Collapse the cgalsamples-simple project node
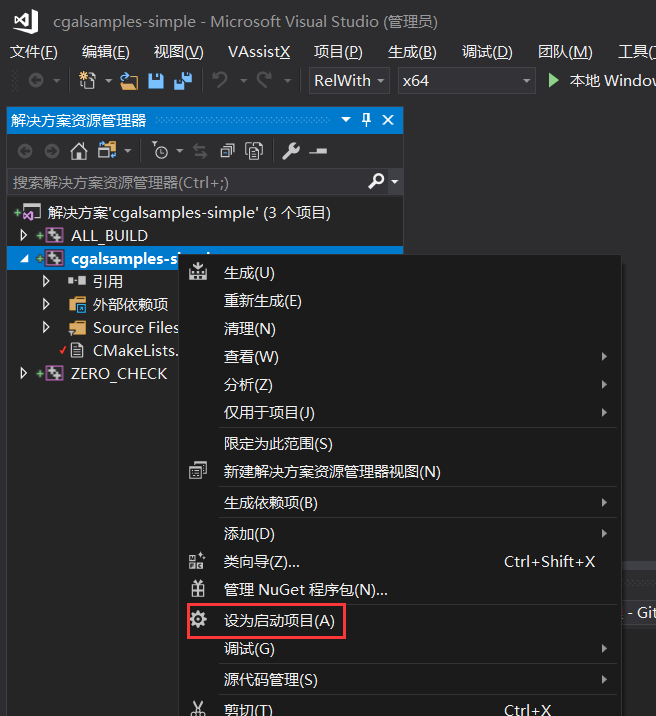 click(x=24, y=259)
